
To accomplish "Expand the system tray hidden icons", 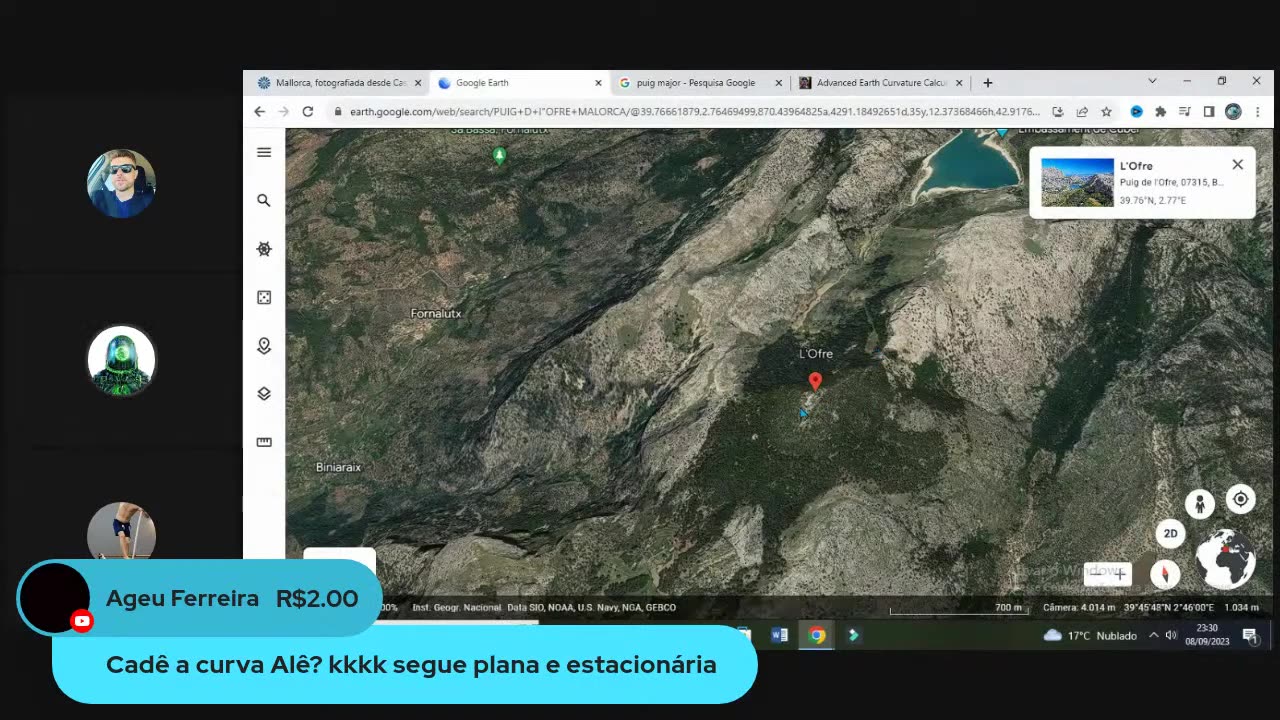I will [x=1153, y=635].
